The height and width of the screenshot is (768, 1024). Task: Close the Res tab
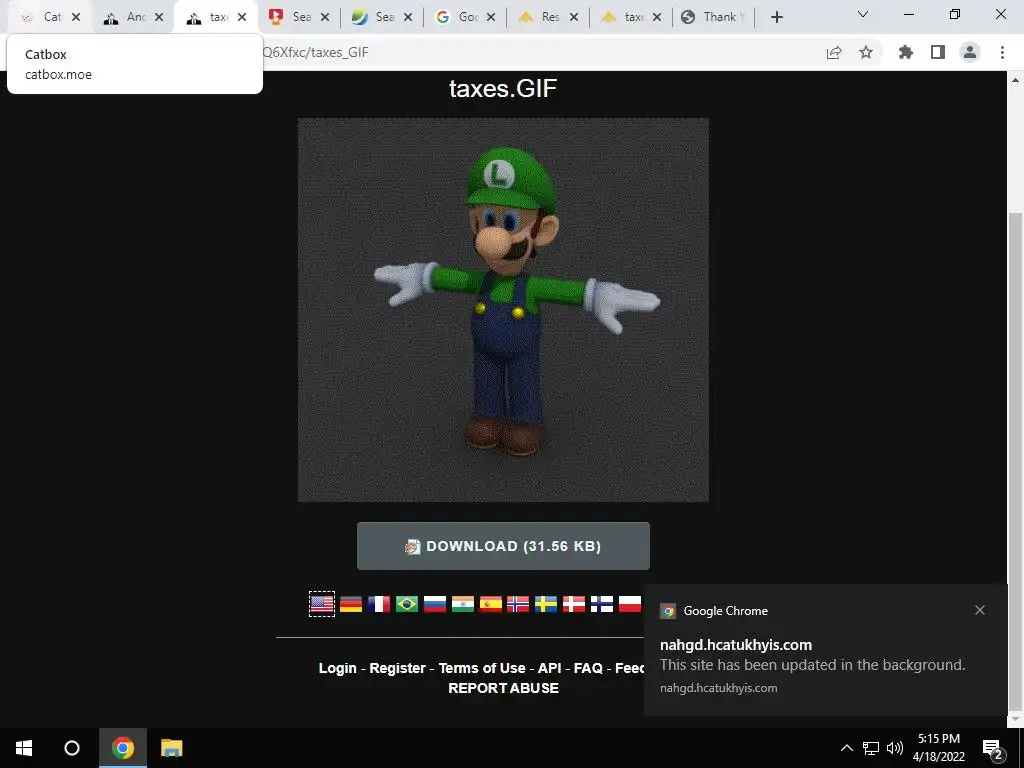tap(573, 17)
